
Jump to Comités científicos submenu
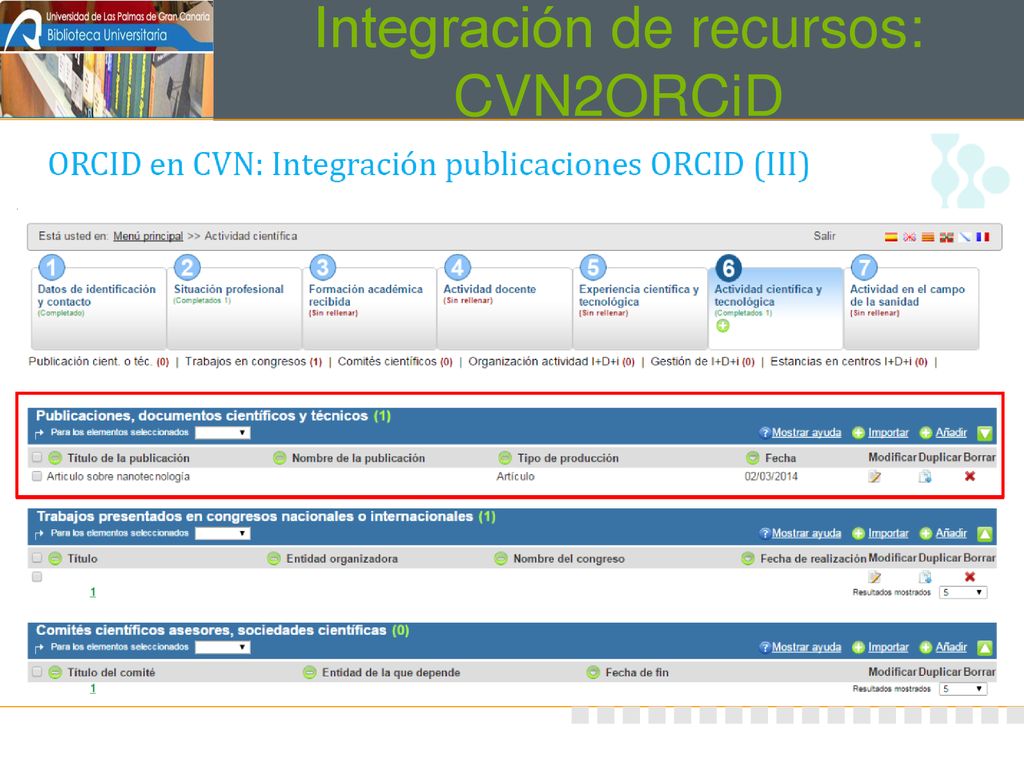point(395,362)
